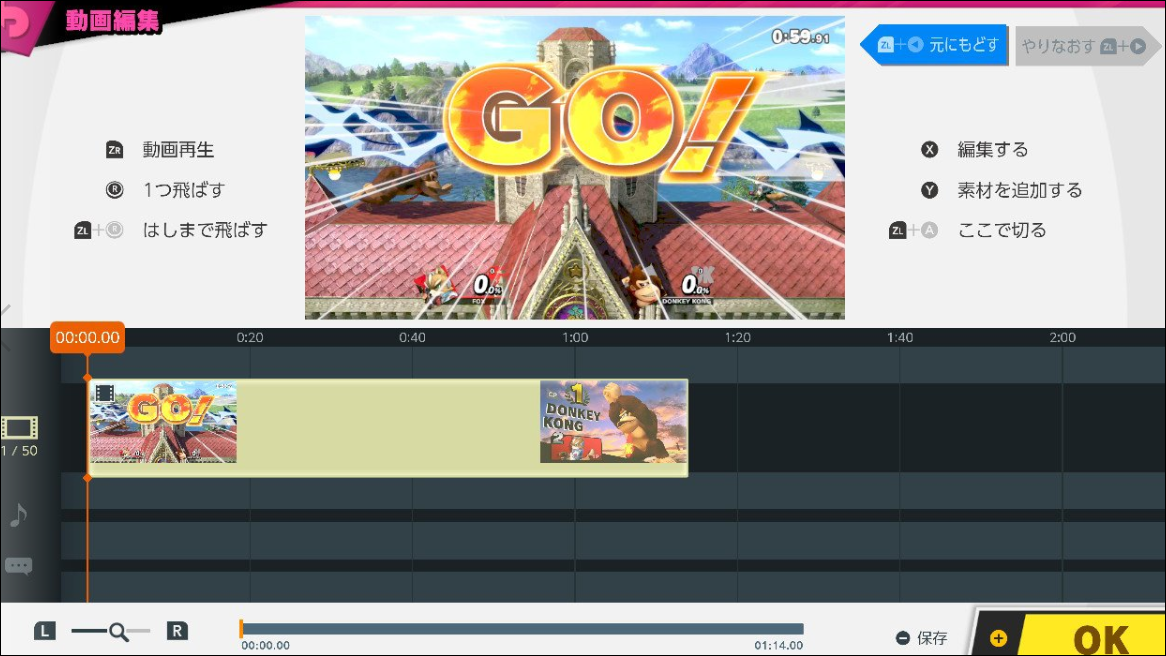Select the video track film icon
1166x656 pixels.
(19, 428)
